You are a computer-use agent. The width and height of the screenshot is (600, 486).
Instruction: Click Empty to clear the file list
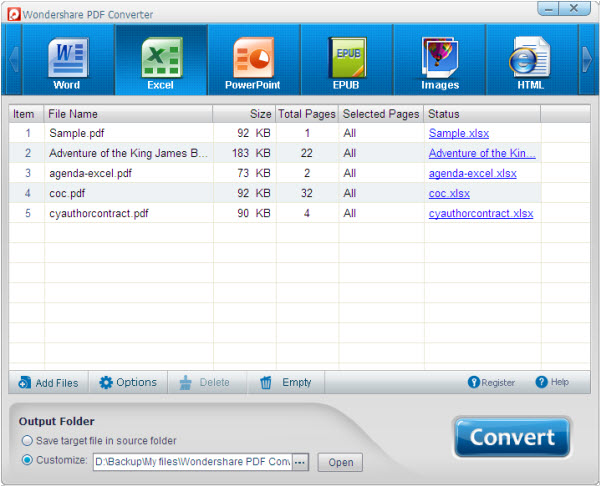286,382
